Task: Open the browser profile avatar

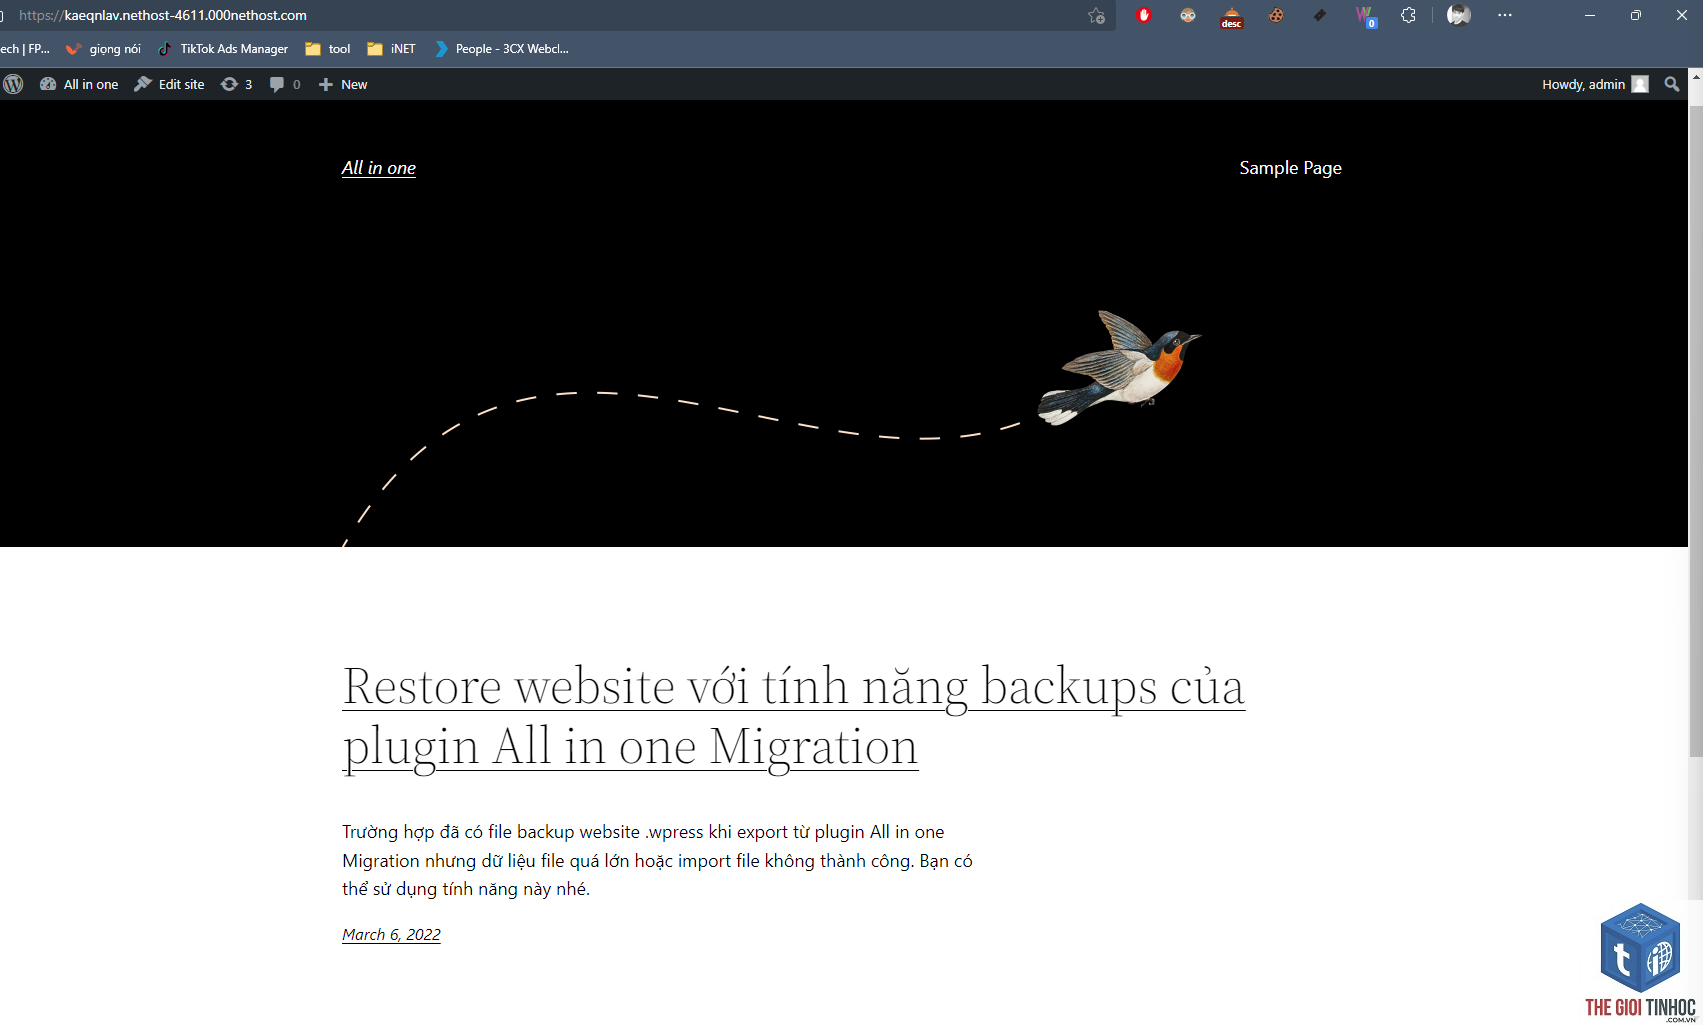Action: point(1459,15)
